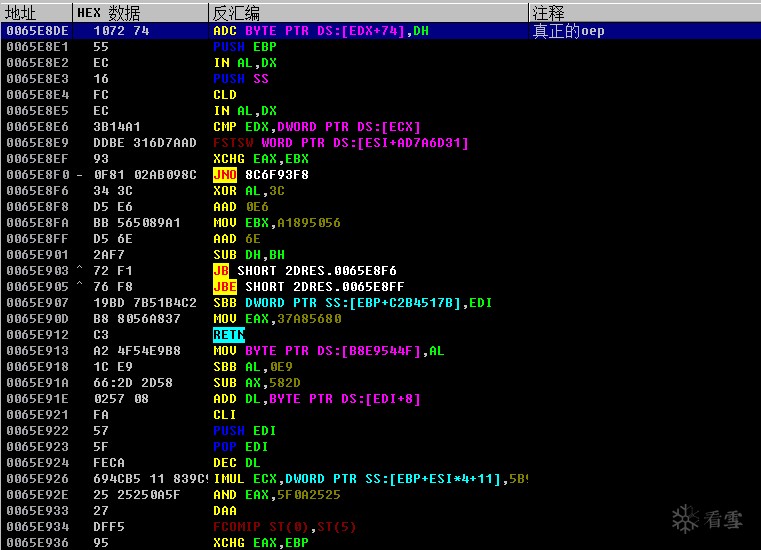Select SBB AL,0E9 instruction
Screen dimensions: 761x550
pyautogui.click(x=253, y=367)
